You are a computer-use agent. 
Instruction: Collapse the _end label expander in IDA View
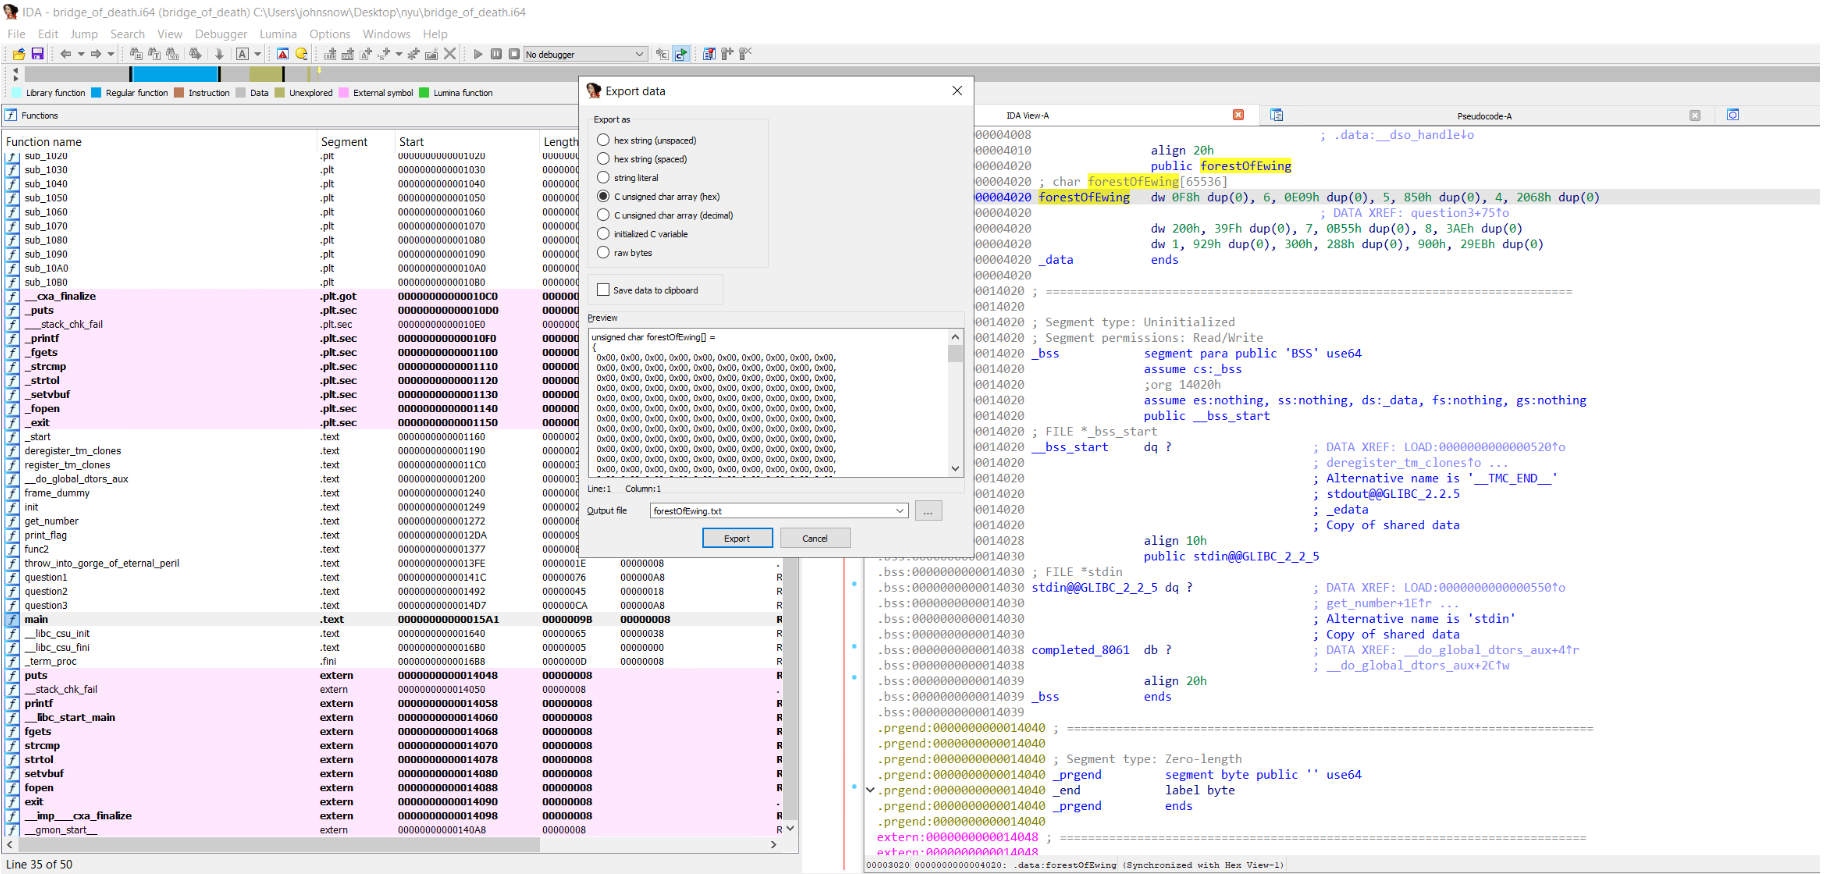pyautogui.click(x=870, y=790)
